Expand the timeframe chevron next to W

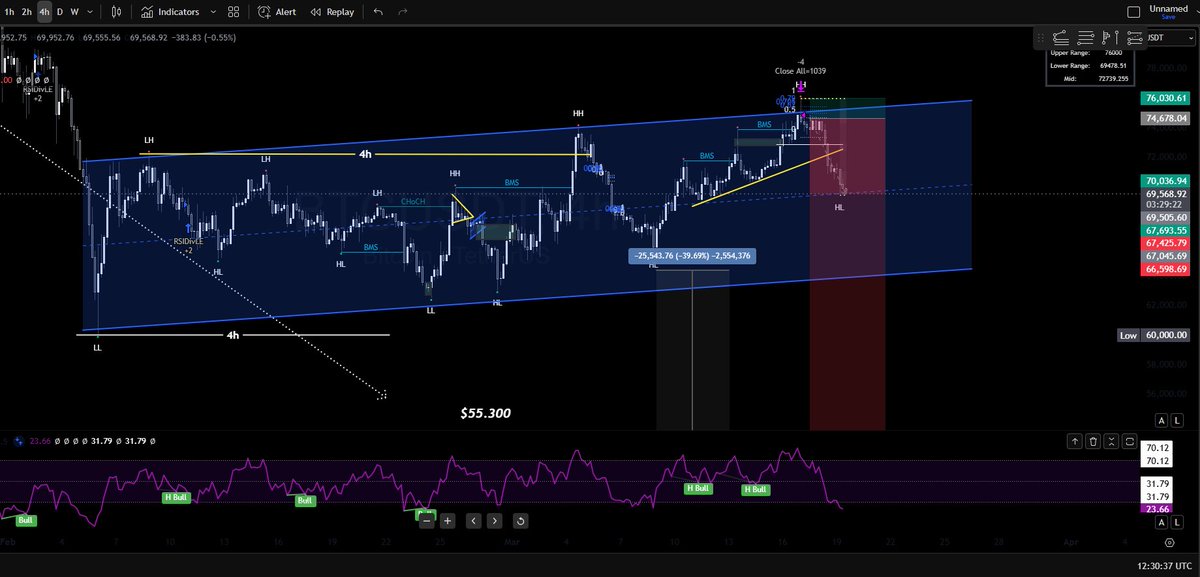tap(90, 12)
